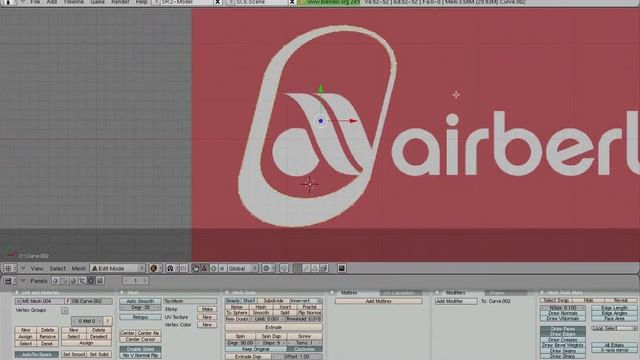Show the Shading context panels

tap(73, 281)
